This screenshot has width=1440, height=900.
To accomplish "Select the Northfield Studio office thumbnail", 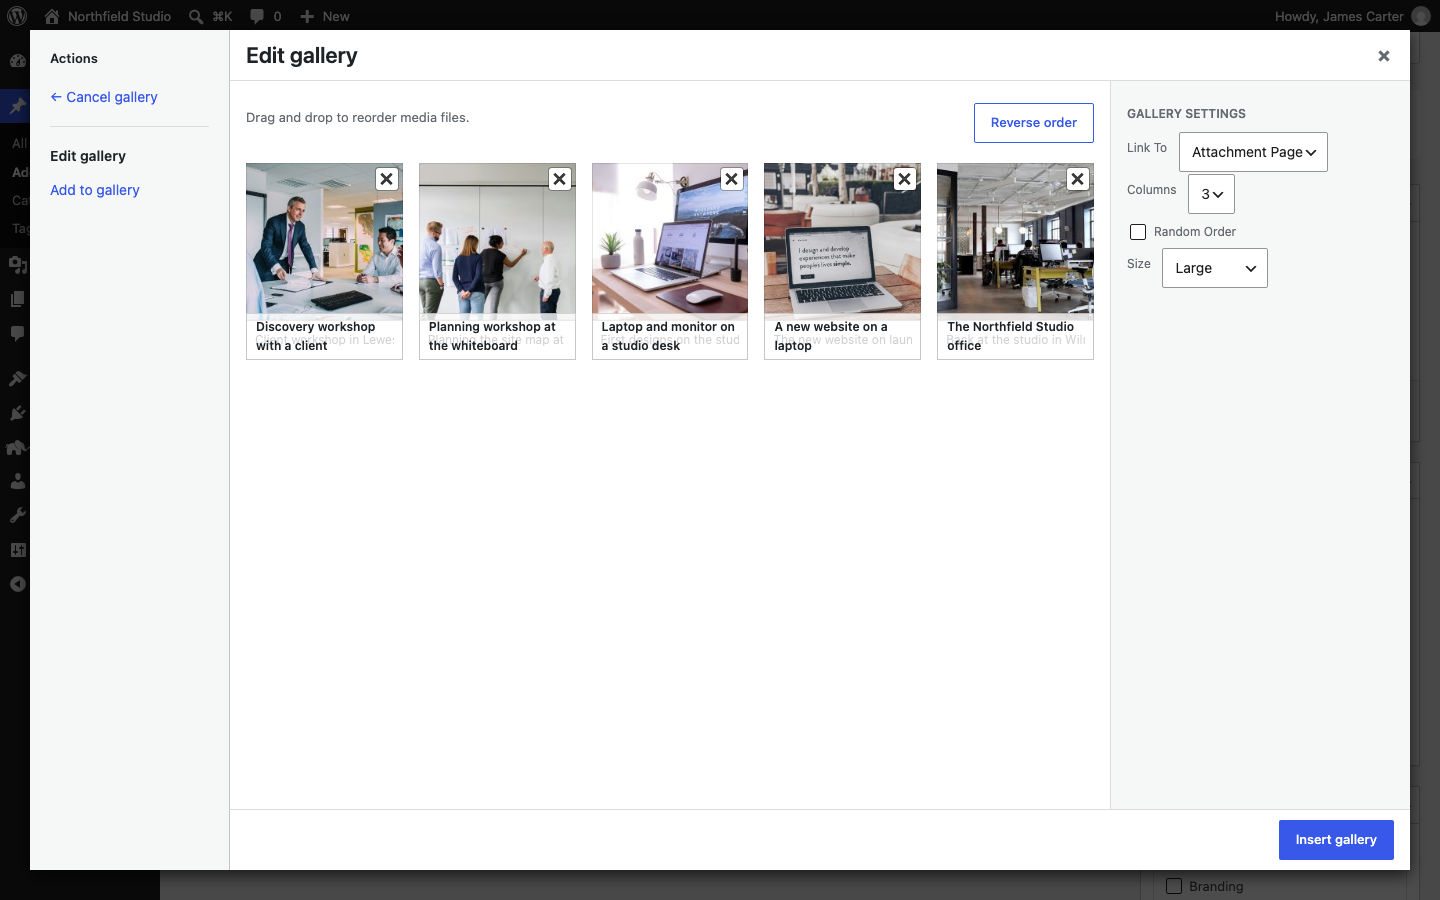I will [x=1015, y=240].
